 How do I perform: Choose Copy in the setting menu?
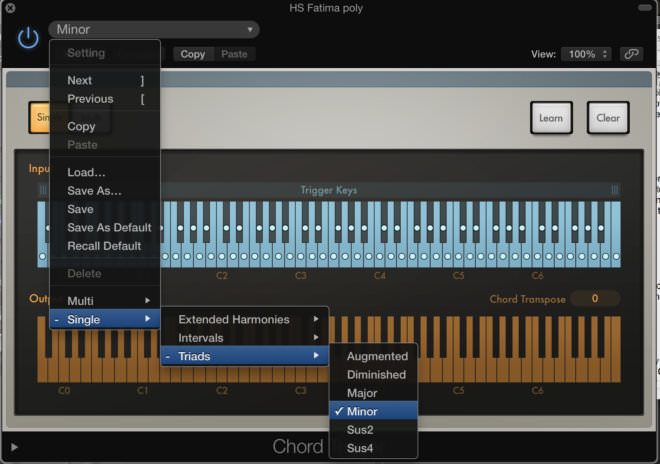[x=105, y=126]
